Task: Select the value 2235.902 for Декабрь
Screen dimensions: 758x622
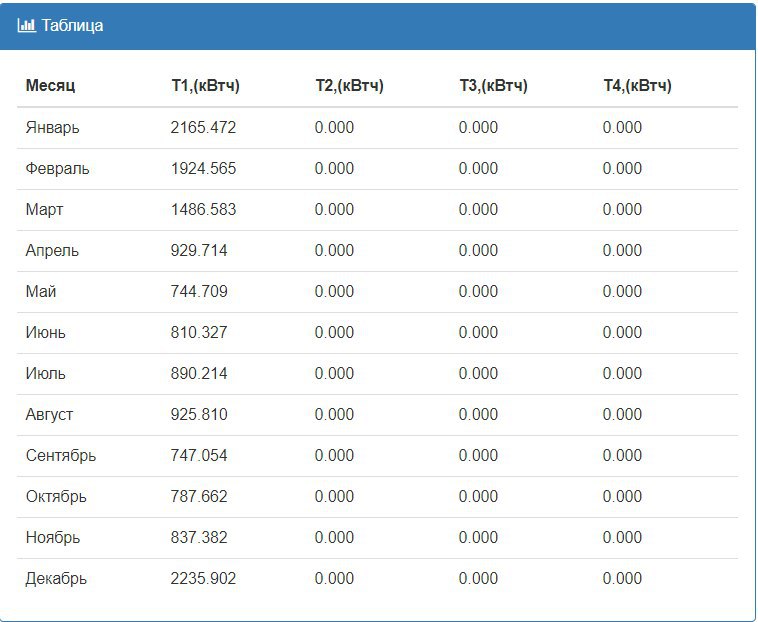Action: 203,579
